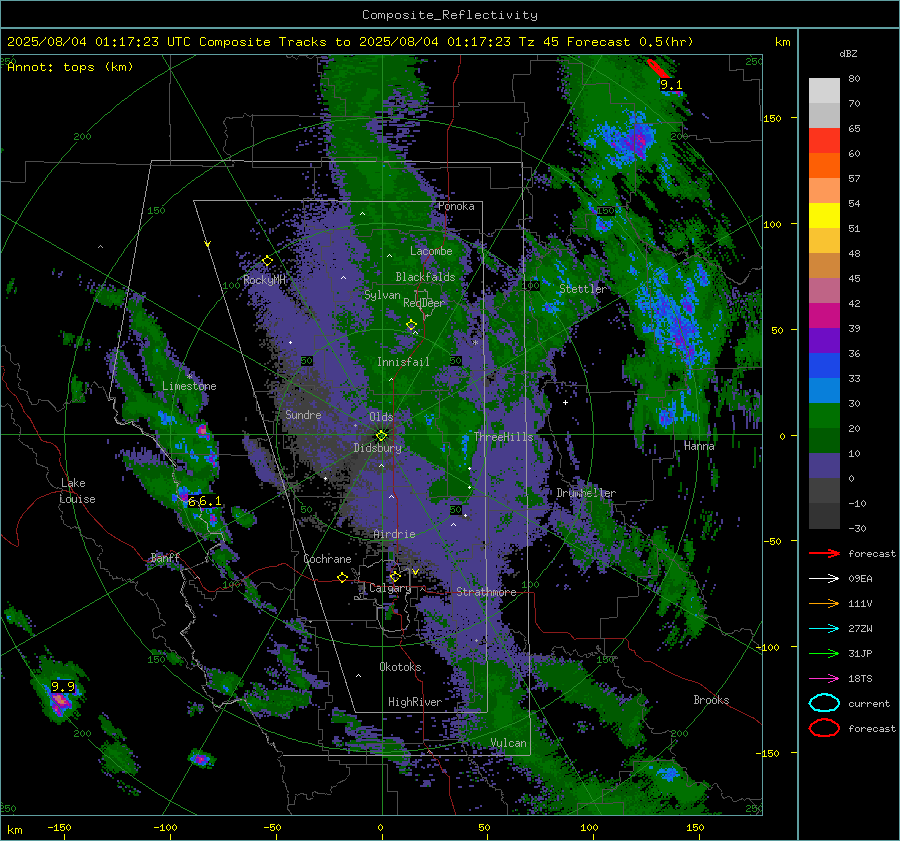Click the 42 dBZ magenta swatch
The height and width of the screenshot is (841, 900).
[x=824, y=315]
